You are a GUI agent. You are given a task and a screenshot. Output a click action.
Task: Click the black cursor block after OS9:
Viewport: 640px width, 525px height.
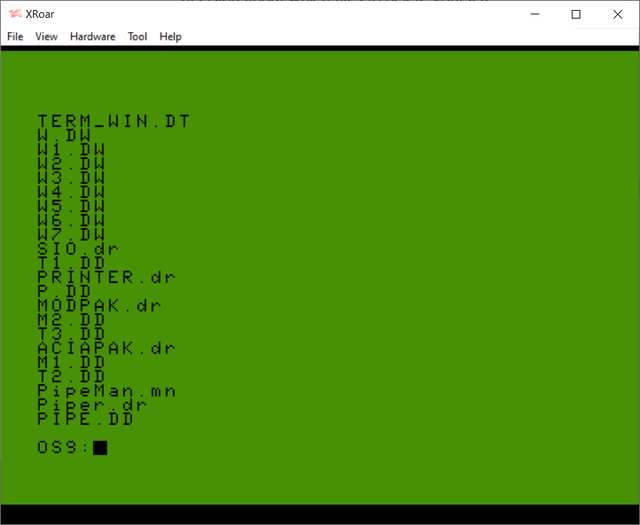[100, 447]
